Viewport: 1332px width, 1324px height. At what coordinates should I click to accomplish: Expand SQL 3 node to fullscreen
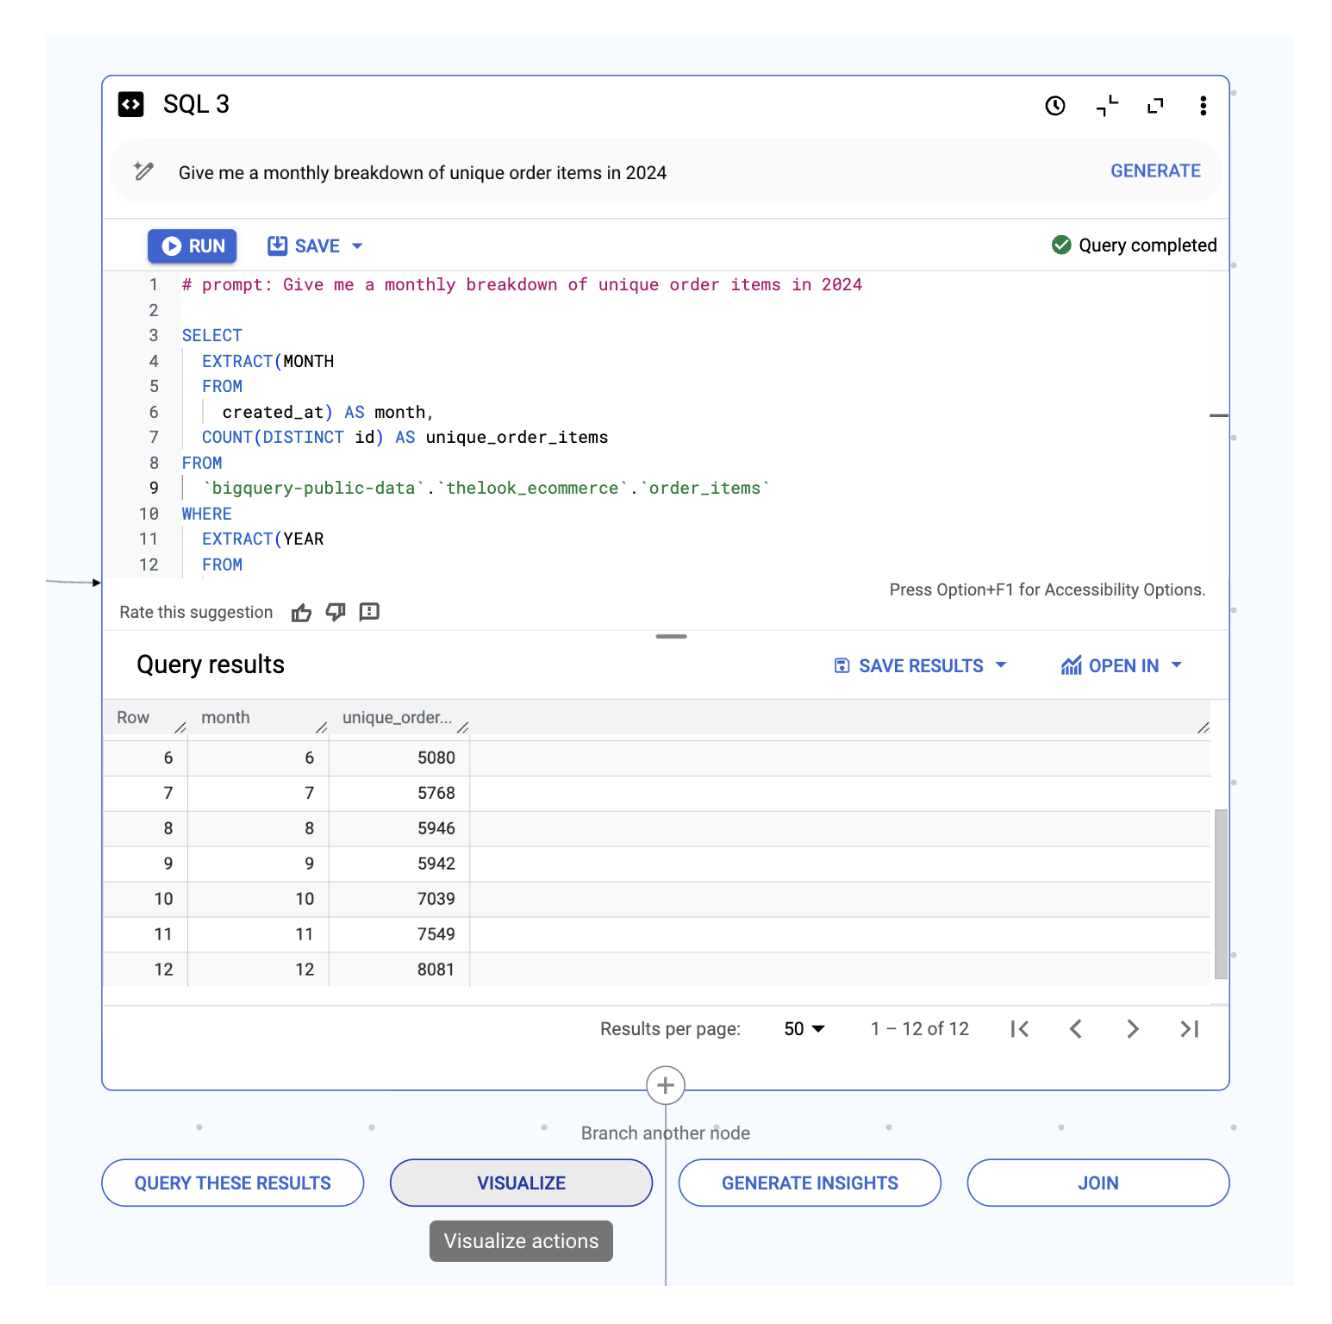pos(1155,106)
